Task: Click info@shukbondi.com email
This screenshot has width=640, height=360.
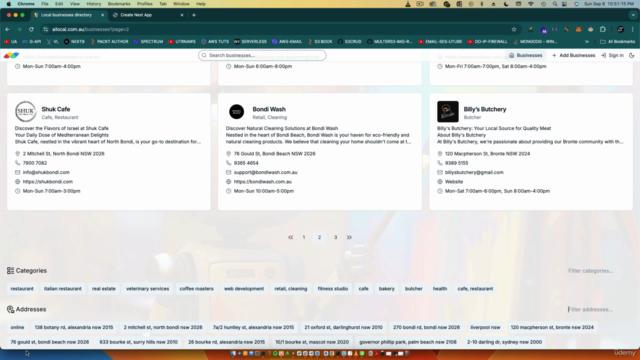Action: pyautogui.click(x=46, y=172)
